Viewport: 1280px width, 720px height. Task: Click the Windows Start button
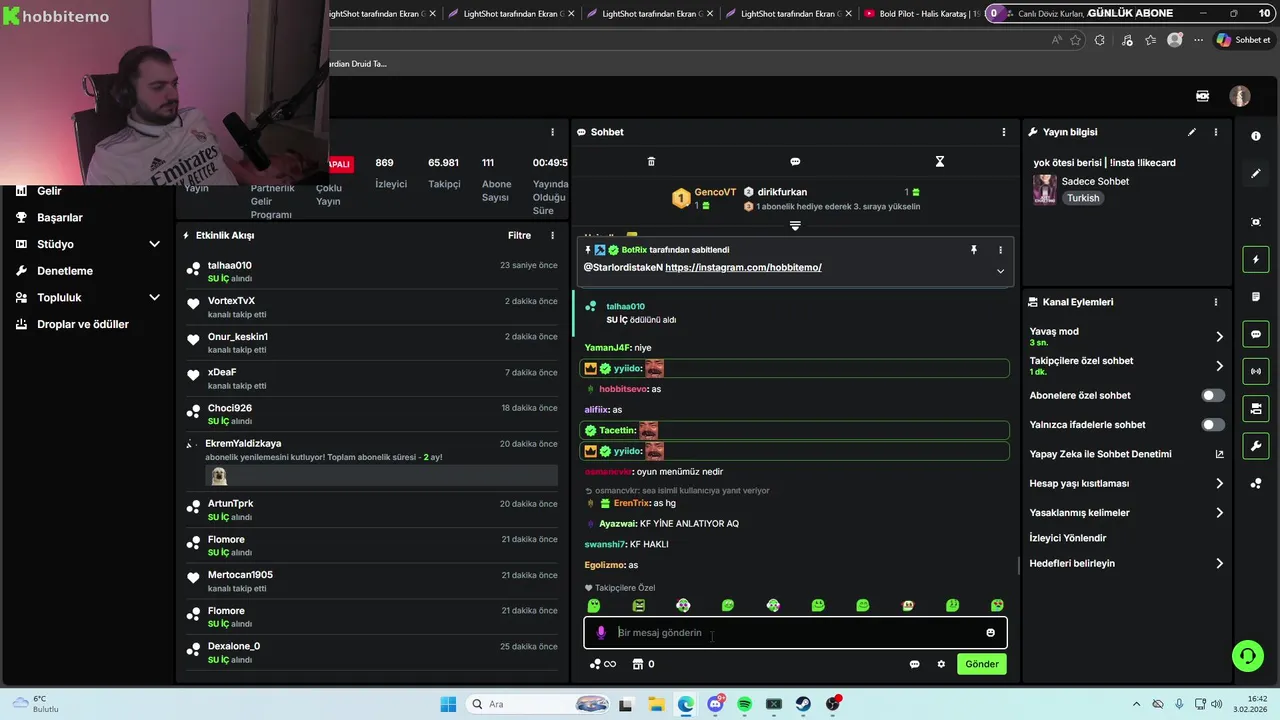(448, 704)
